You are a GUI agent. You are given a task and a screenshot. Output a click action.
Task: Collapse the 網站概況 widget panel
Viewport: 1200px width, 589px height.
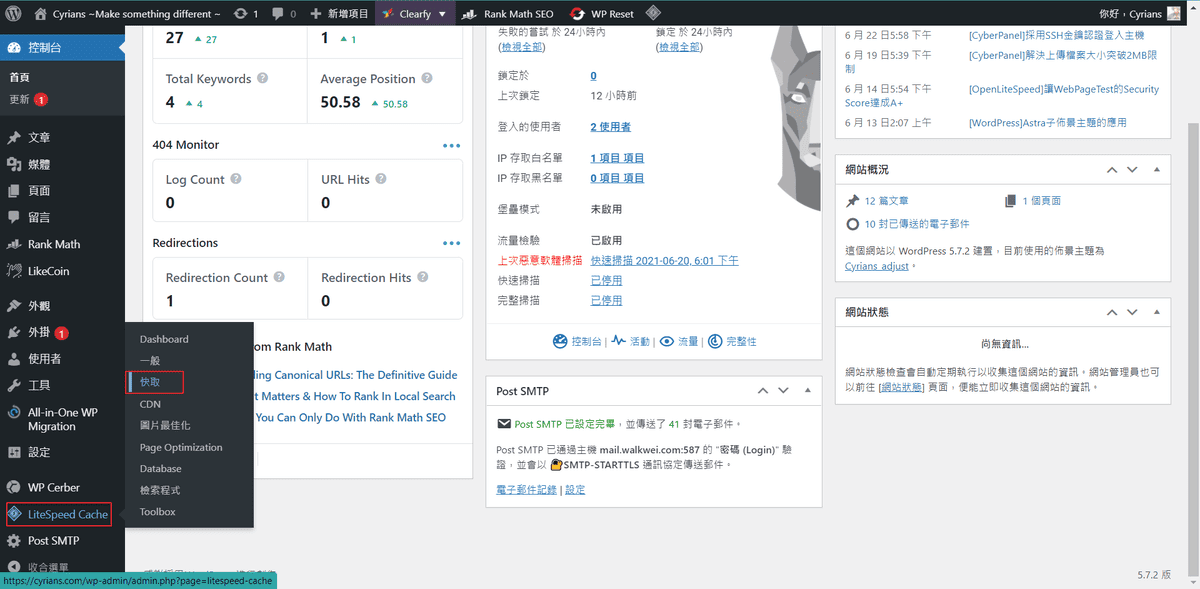(x=1155, y=170)
